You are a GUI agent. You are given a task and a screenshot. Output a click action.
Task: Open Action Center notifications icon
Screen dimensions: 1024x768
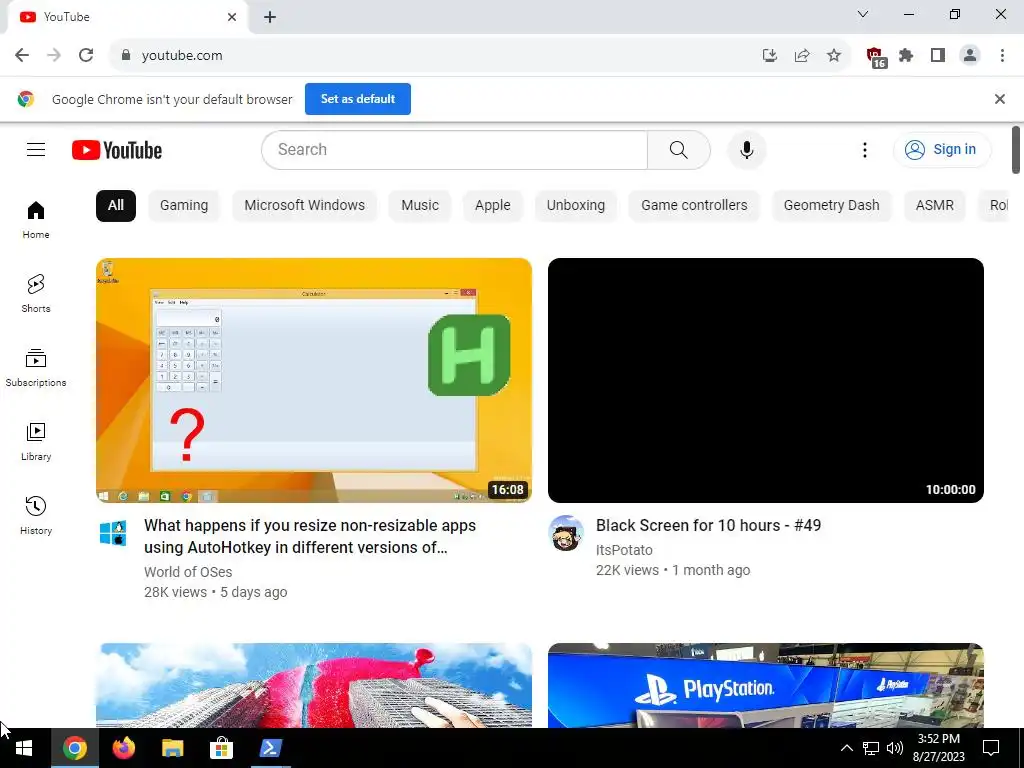991,748
